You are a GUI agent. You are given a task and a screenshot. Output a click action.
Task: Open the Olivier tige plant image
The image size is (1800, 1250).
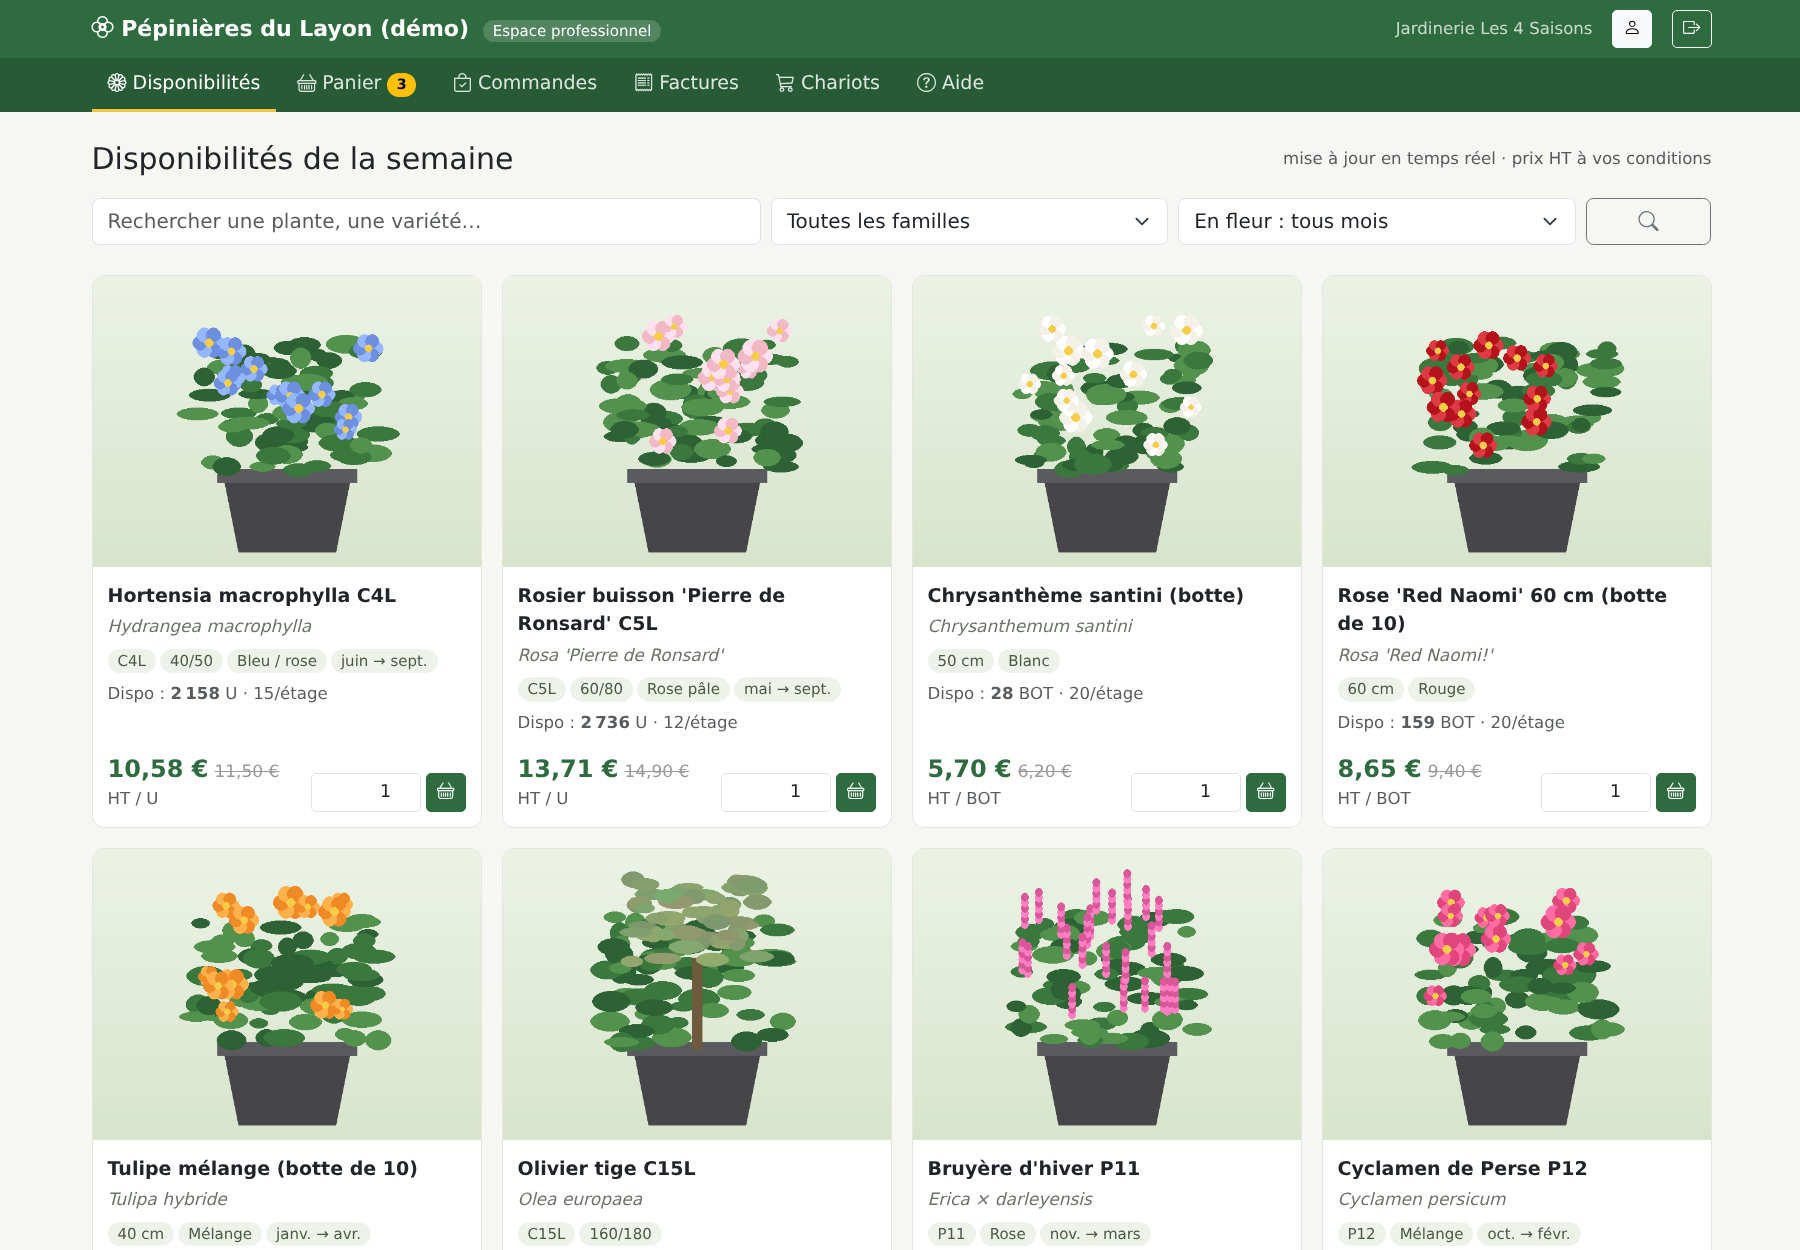697,995
